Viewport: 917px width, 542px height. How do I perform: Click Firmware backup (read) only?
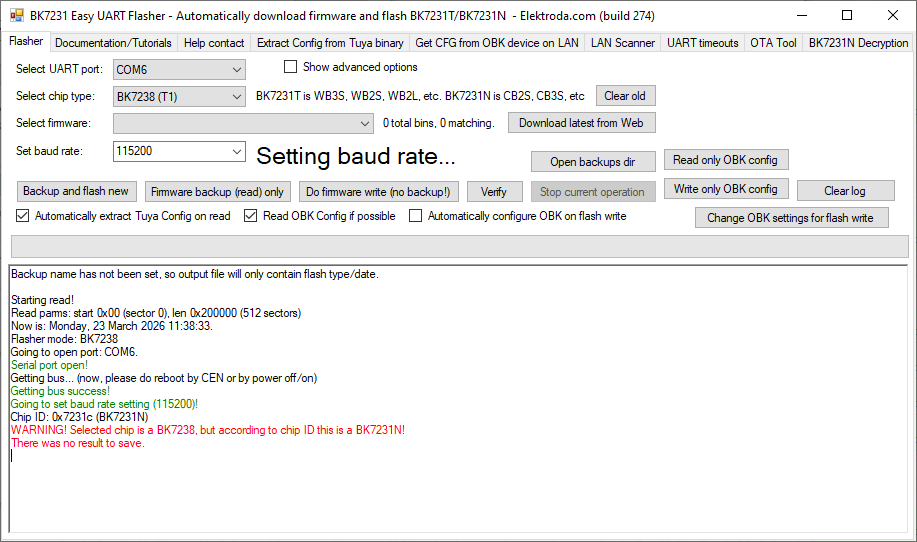click(x=217, y=192)
